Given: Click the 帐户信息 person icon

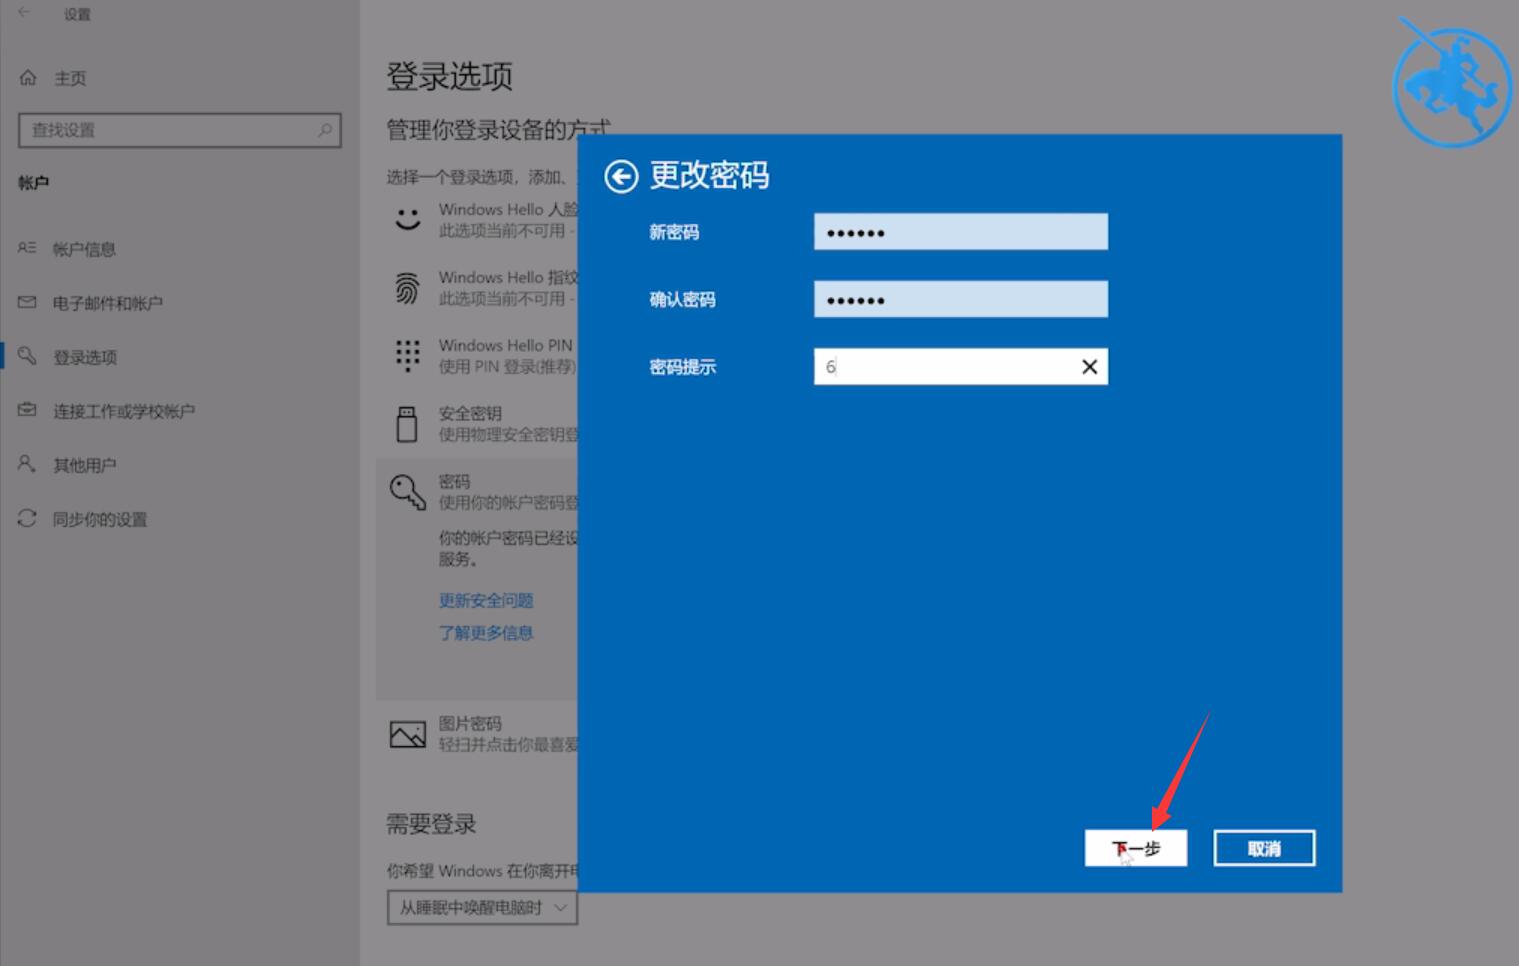Looking at the screenshot, I should pyautogui.click(x=27, y=248).
